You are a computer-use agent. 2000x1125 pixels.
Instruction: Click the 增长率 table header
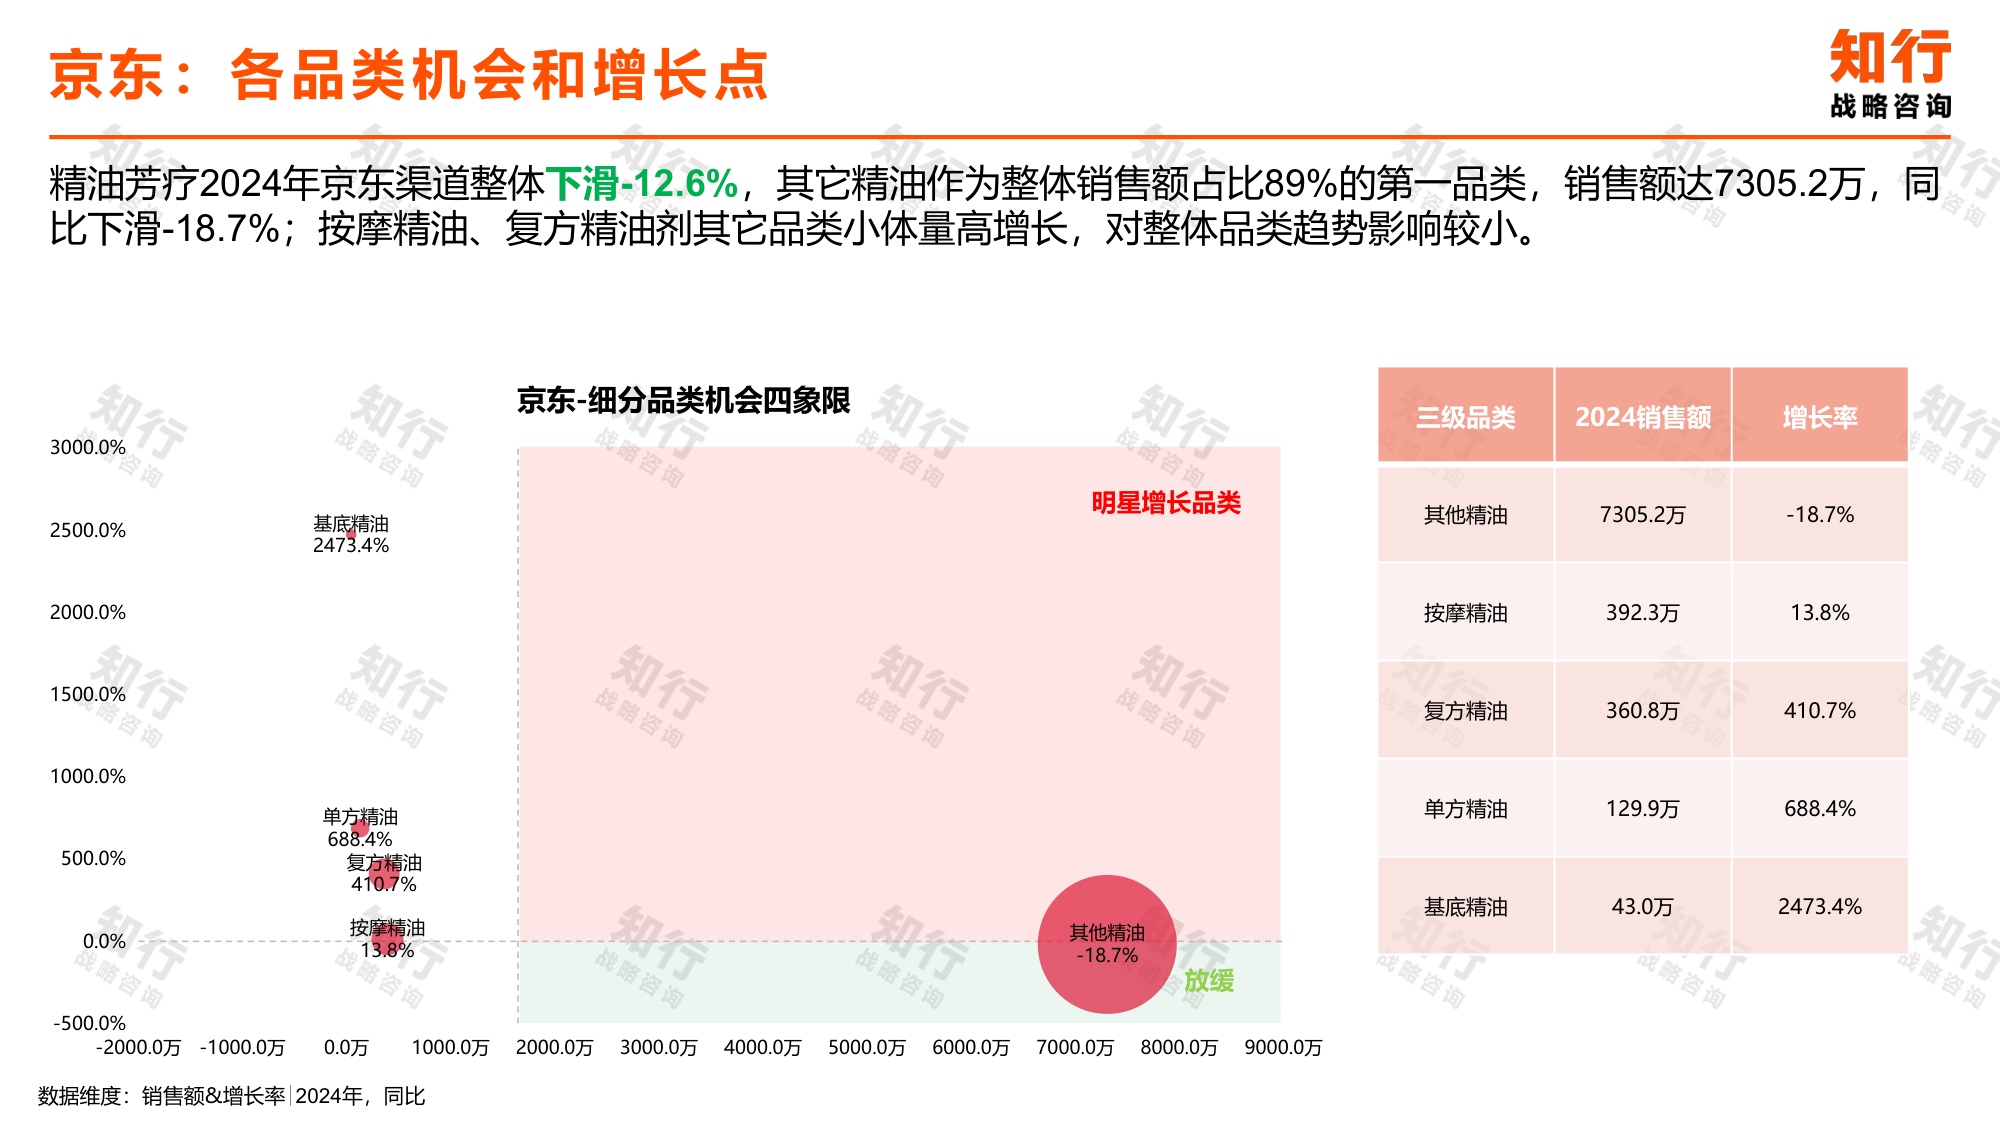[1820, 416]
